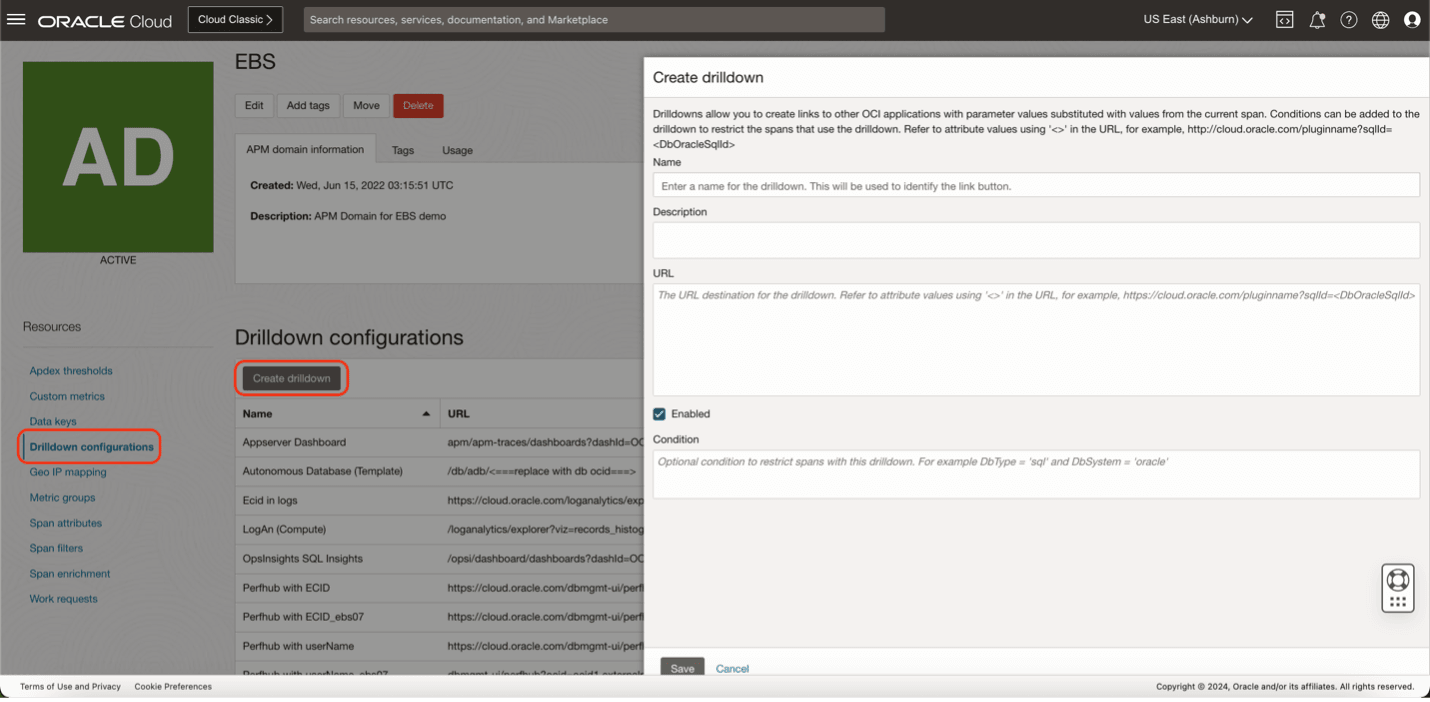Viewport: 1430px width, 702px height.
Task: Click the Cloud Classic button
Action: (x=235, y=20)
